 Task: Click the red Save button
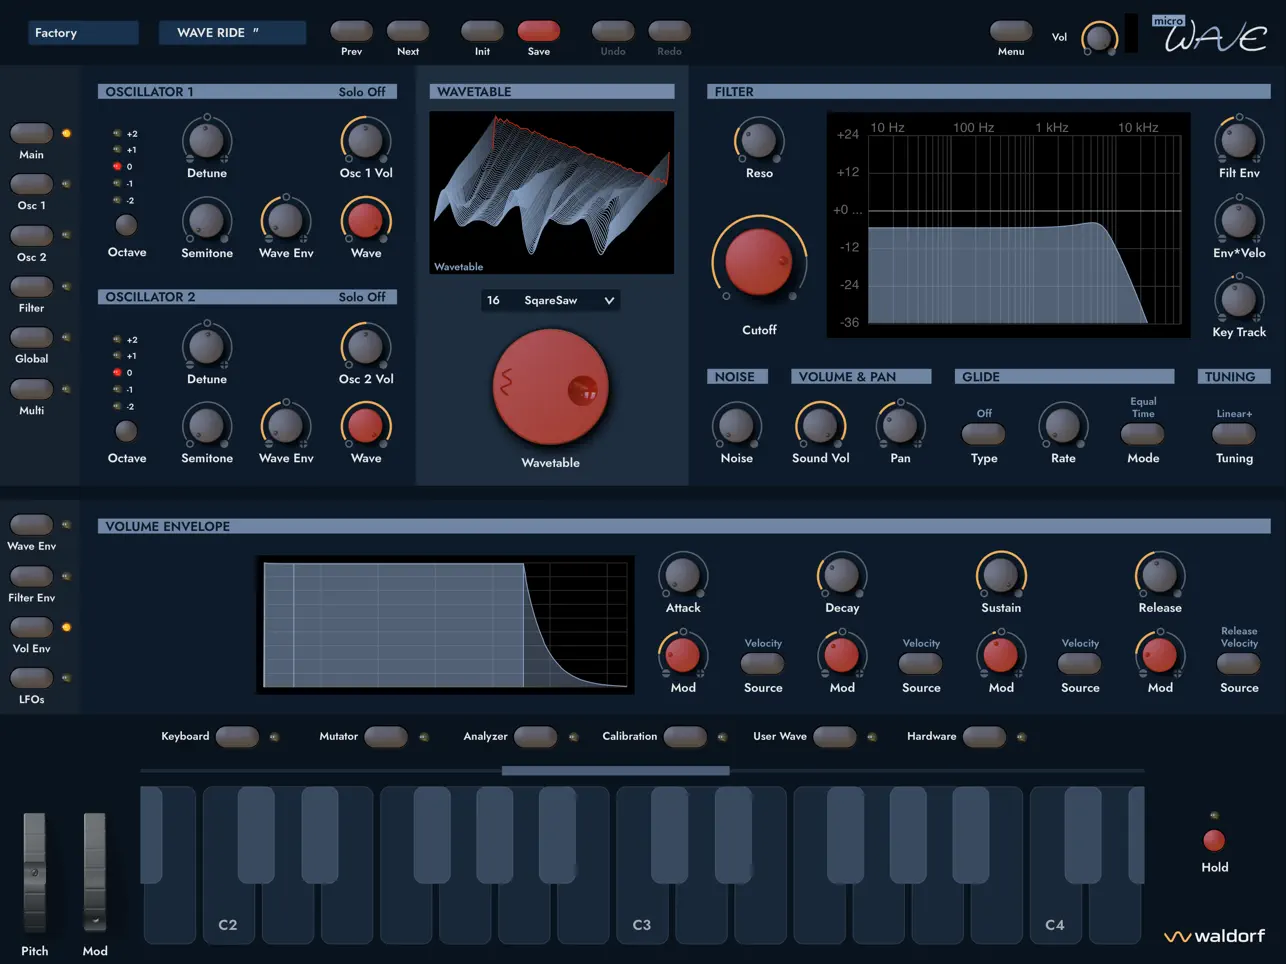point(538,31)
